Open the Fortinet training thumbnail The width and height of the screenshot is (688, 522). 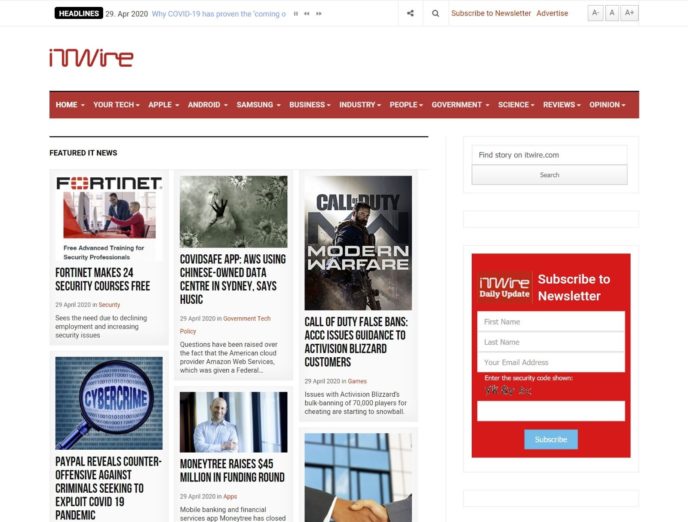(x=109, y=218)
